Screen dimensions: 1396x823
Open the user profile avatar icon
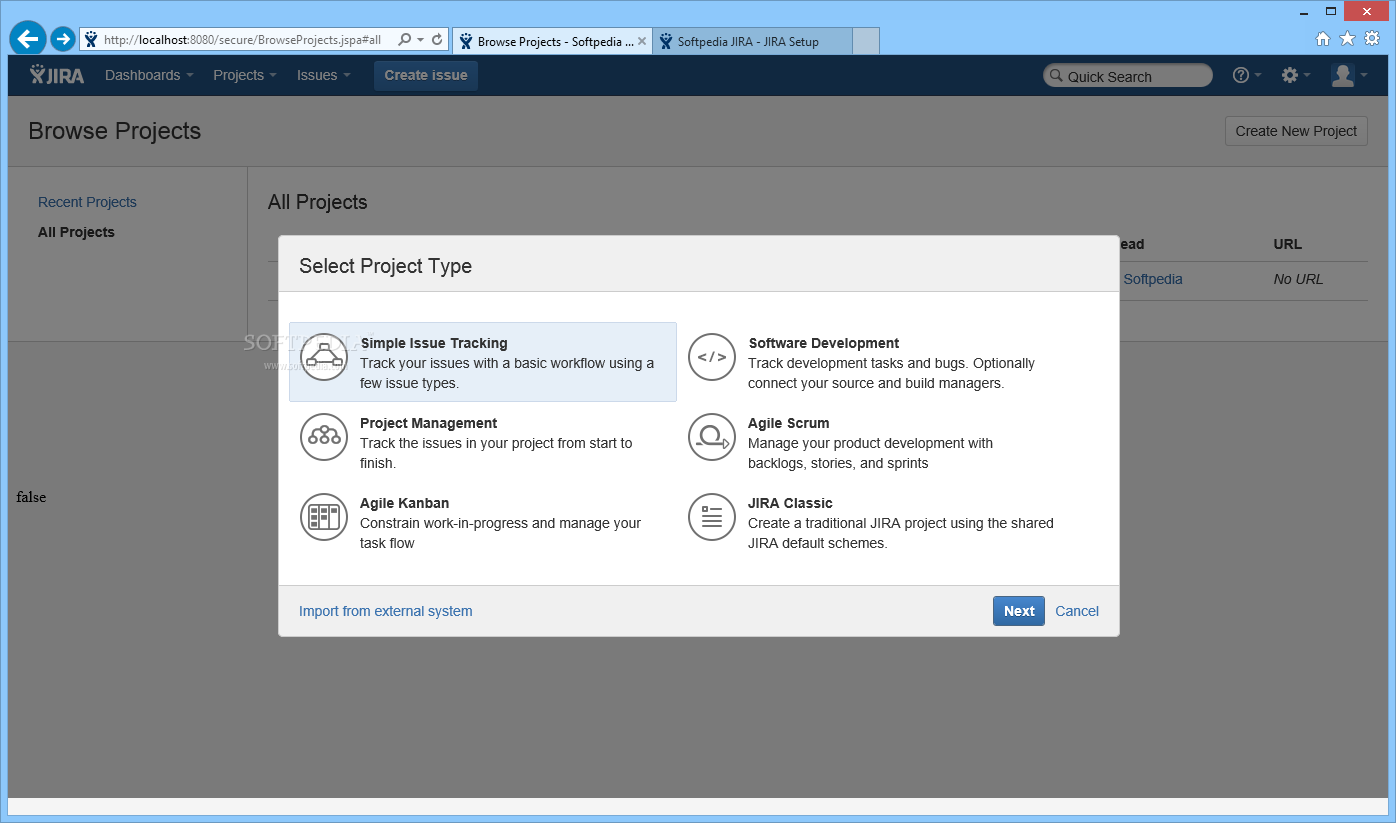[x=1342, y=75]
